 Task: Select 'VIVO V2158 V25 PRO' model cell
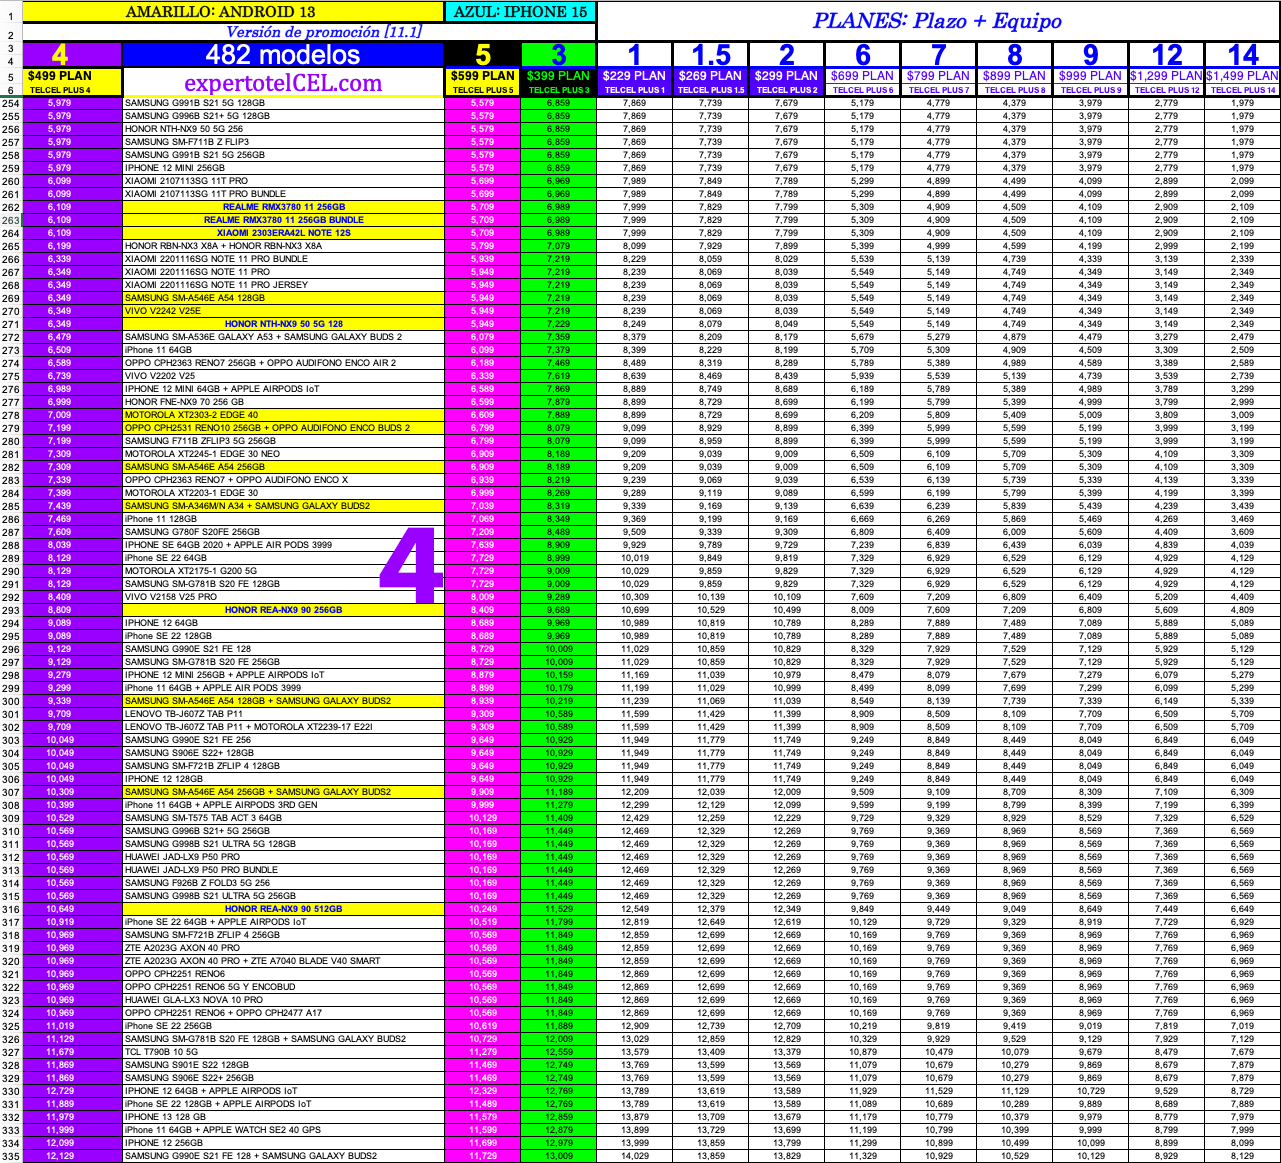(x=283, y=597)
